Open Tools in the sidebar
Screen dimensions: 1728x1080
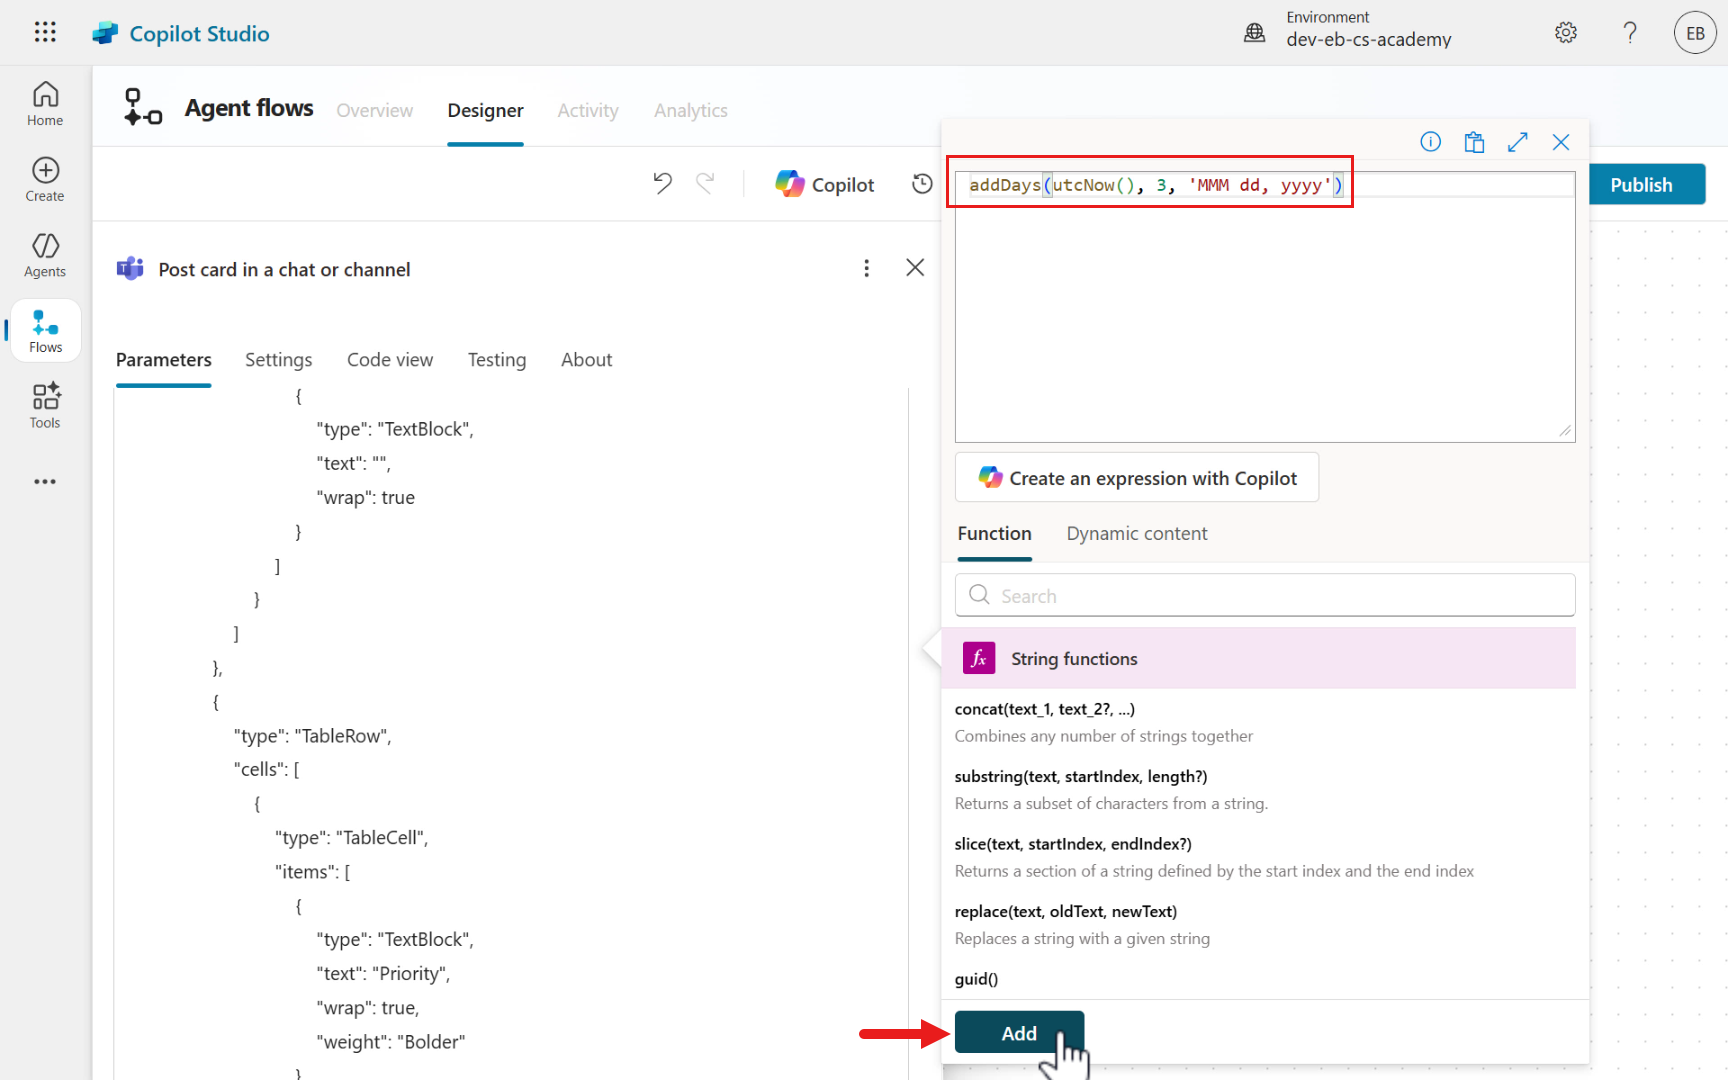(45, 406)
